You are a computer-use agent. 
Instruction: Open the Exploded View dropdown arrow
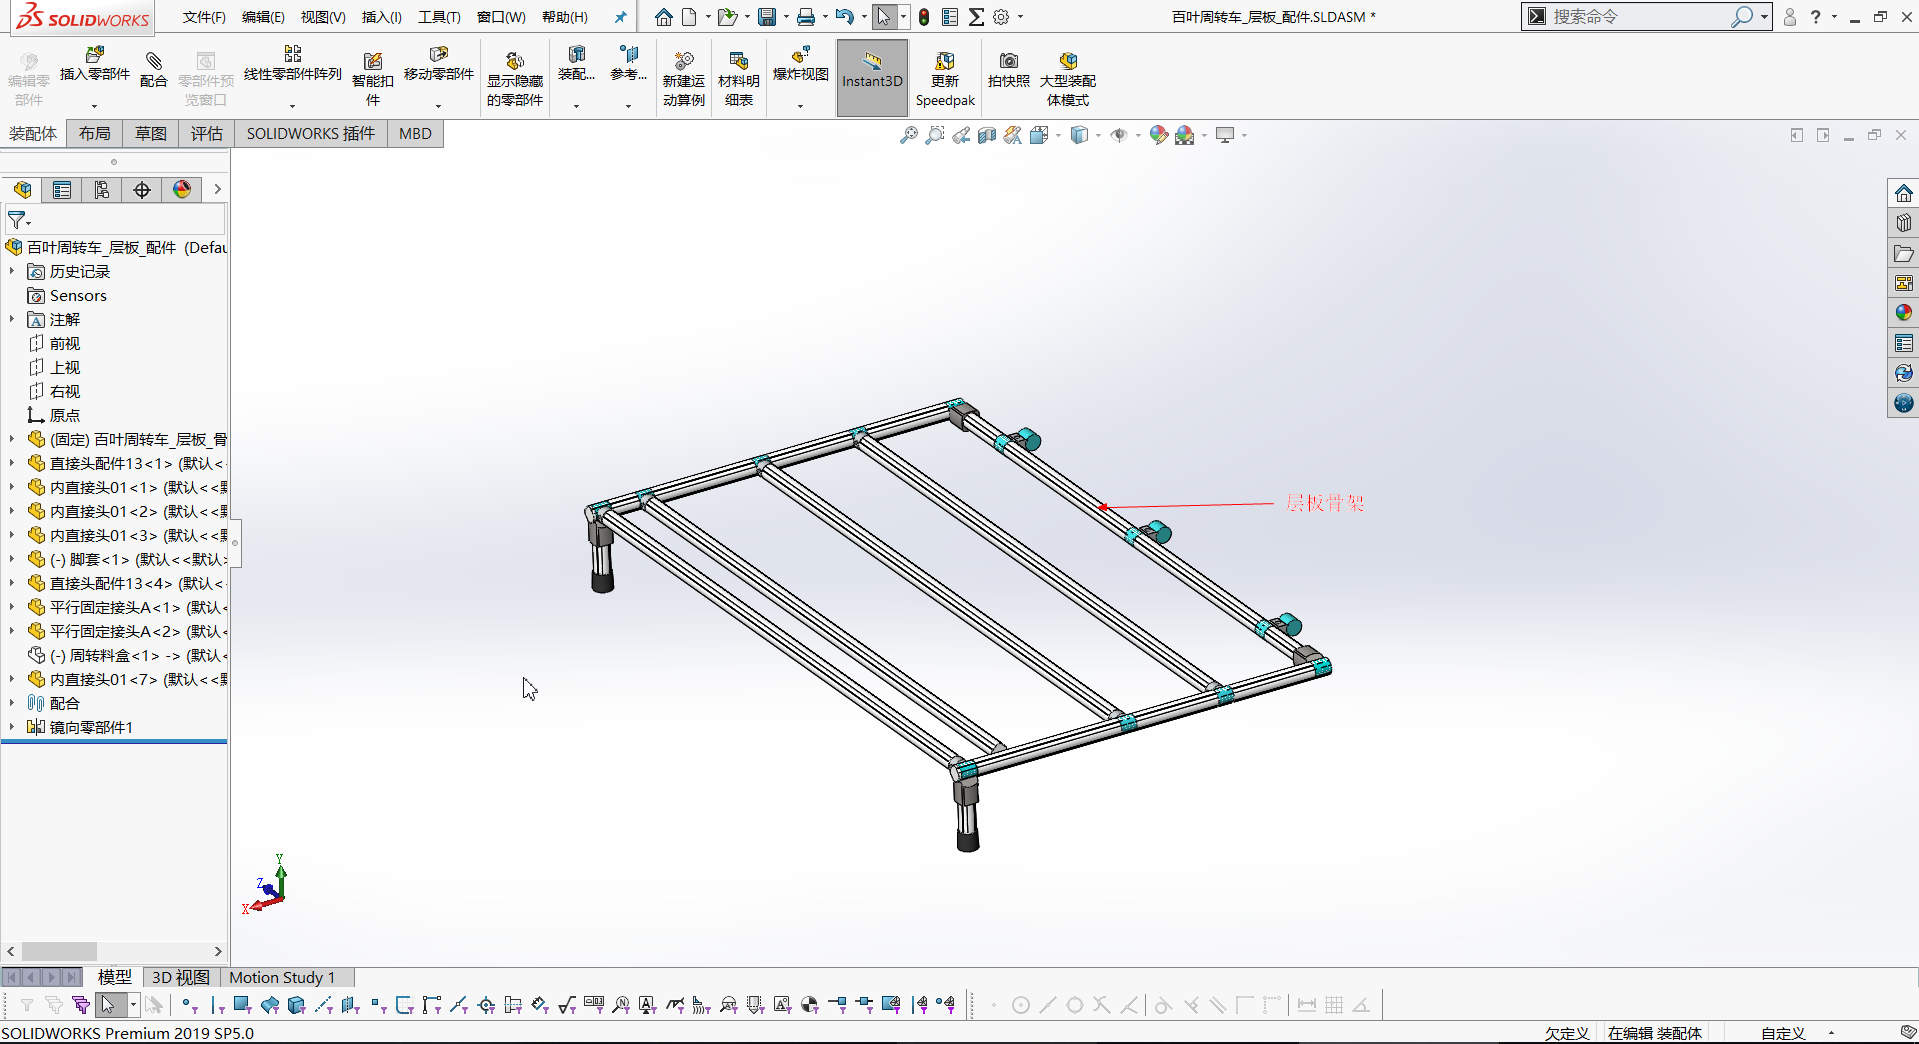801,105
